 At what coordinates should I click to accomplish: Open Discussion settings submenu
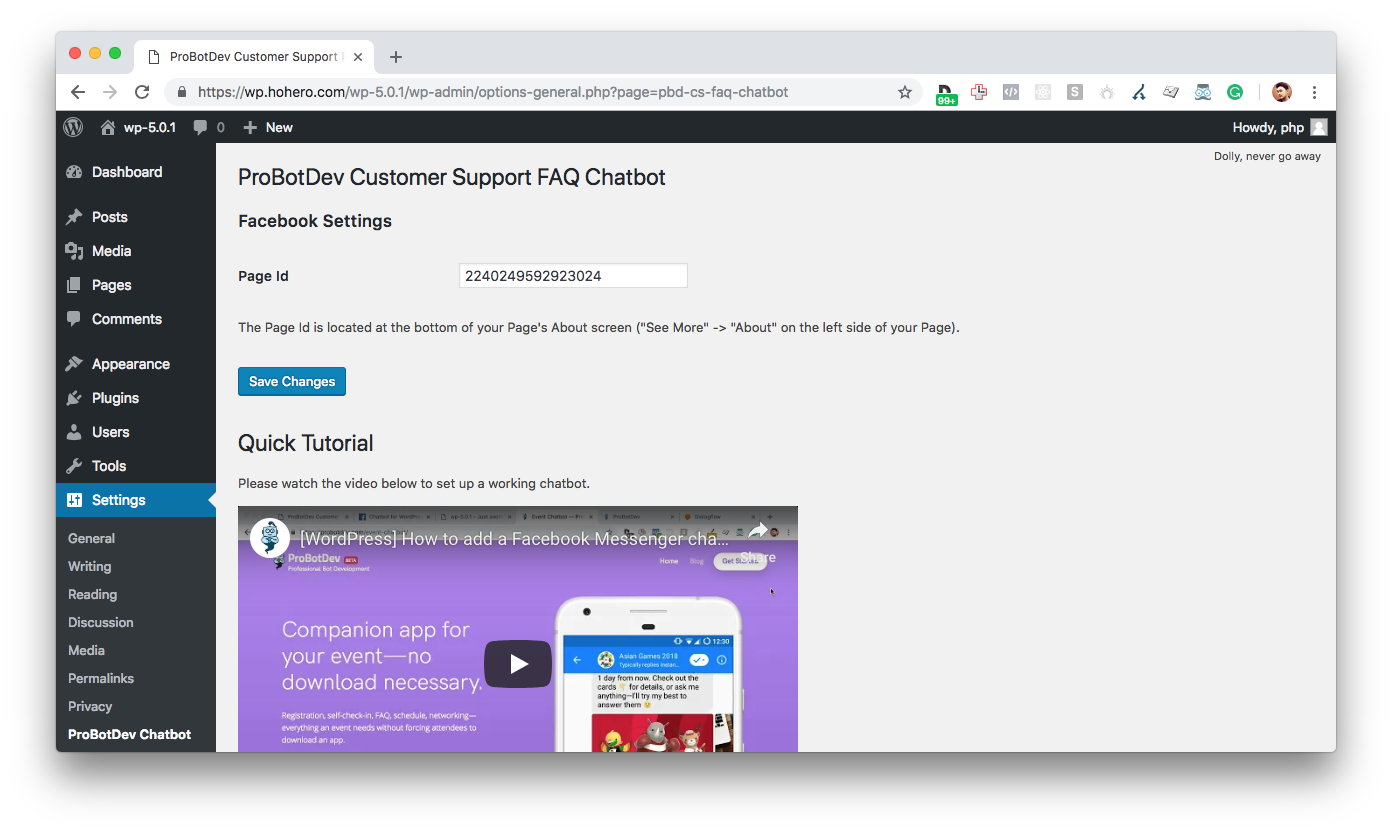coord(101,622)
